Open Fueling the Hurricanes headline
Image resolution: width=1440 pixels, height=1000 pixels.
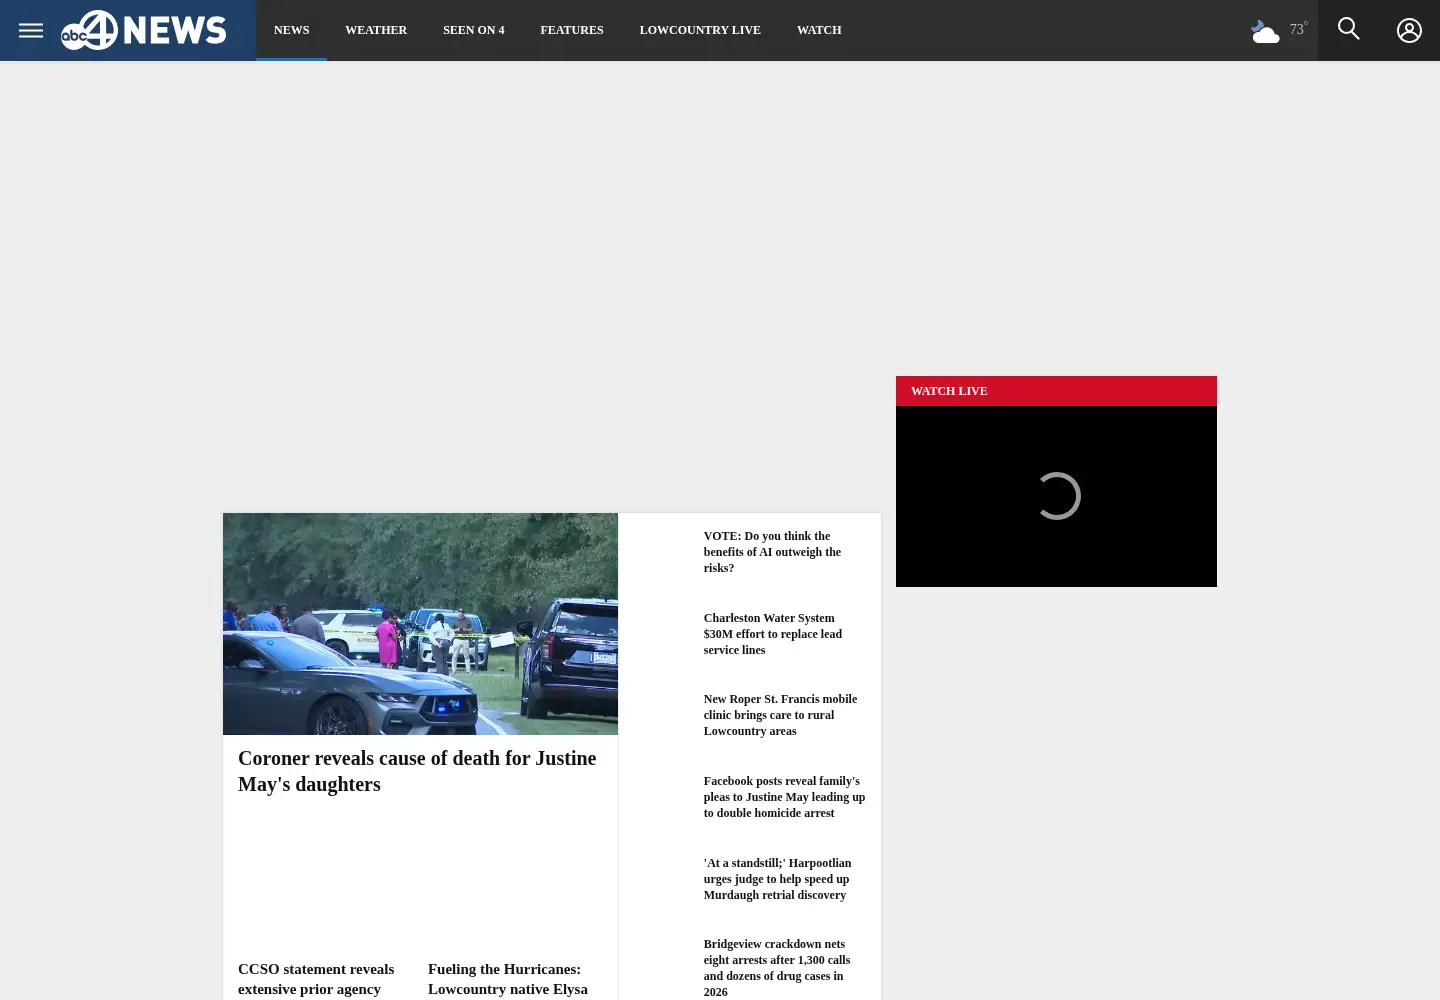pos(508,979)
